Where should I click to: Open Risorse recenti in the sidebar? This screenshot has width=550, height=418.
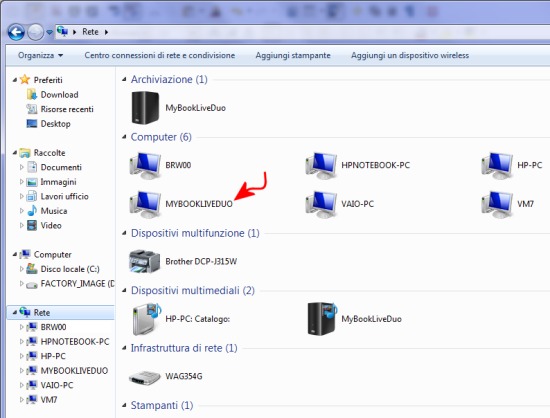67,109
